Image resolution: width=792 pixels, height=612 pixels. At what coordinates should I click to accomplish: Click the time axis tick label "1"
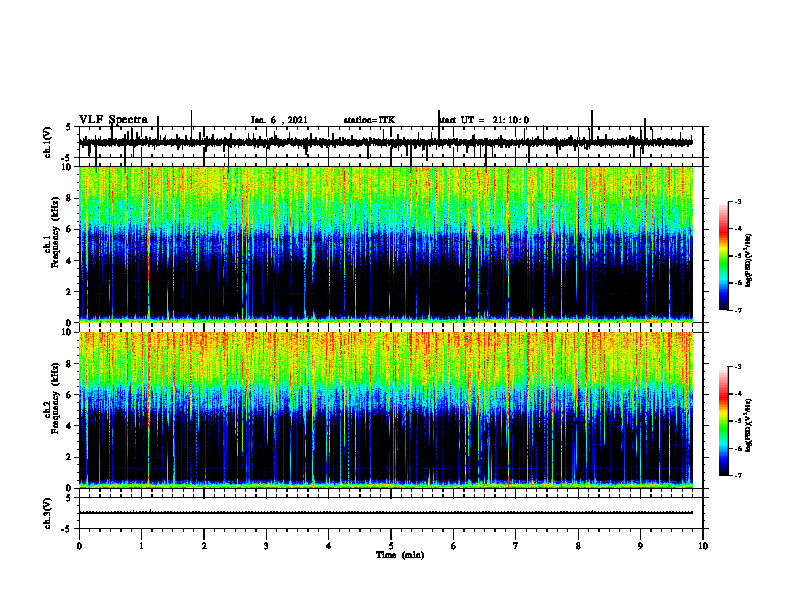[x=141, y=546]
